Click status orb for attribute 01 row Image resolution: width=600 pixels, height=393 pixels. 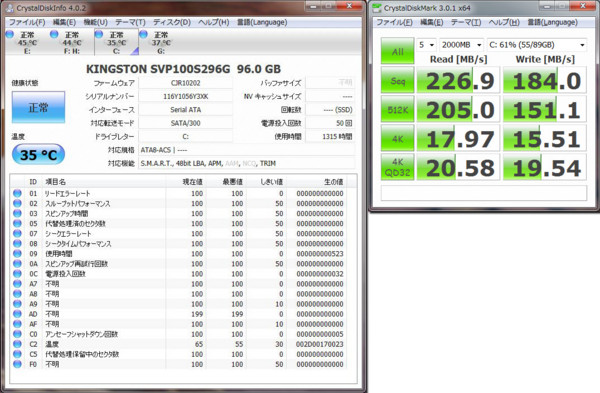17,193
